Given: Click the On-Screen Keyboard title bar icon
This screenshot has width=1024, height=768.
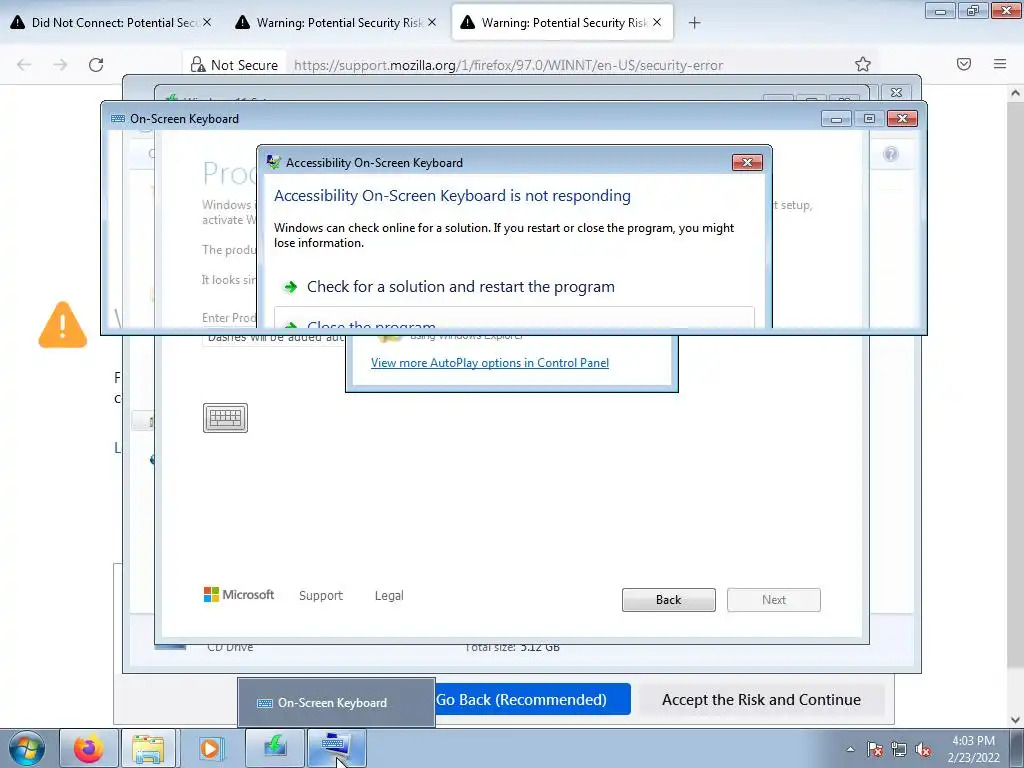Looking at the screenshot, I should tap(118, 119).
